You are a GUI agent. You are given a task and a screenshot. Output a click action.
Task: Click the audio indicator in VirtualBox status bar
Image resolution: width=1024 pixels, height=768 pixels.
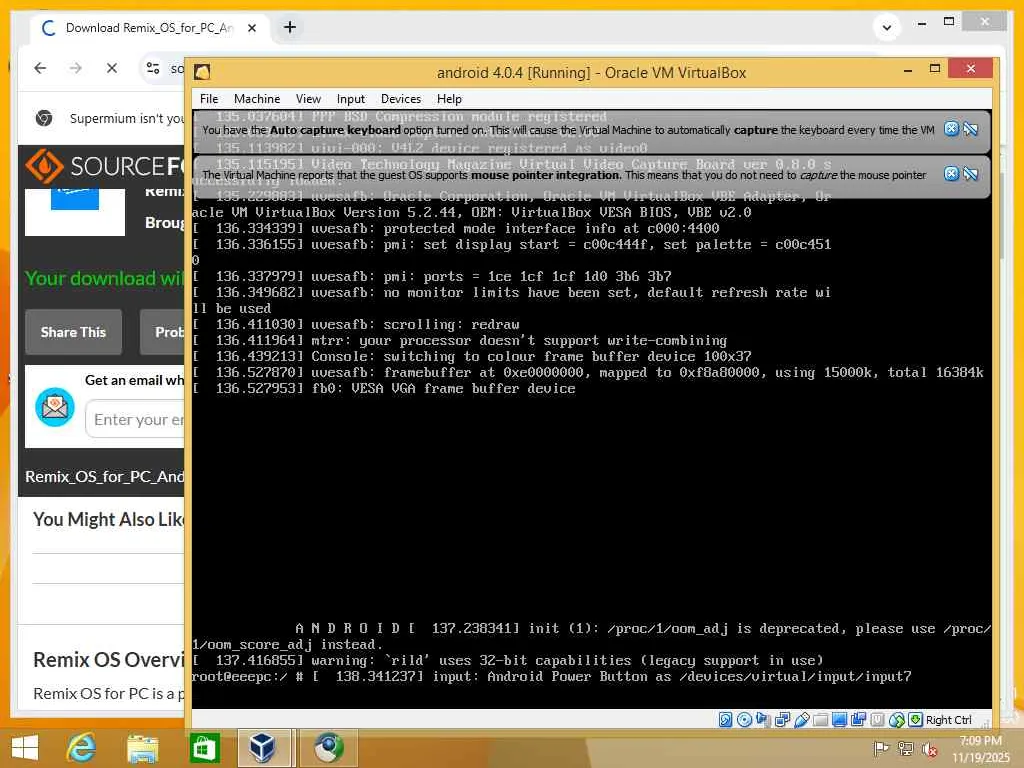tap(763, 720)
